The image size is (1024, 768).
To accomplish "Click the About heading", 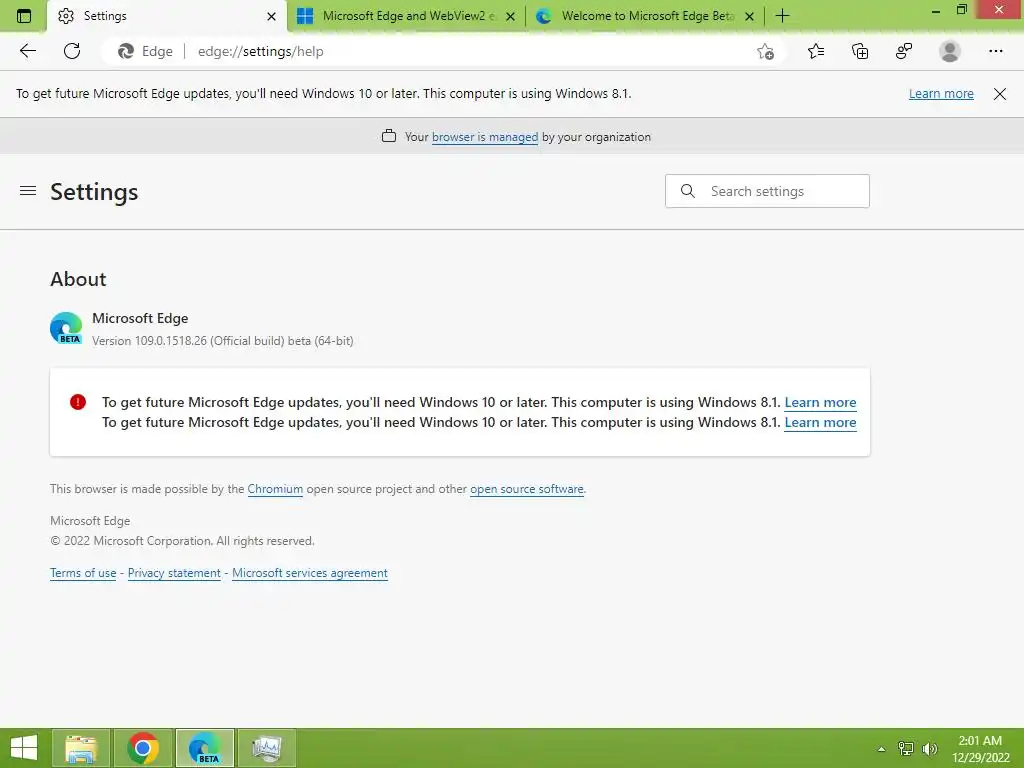I will coord(78,279).
